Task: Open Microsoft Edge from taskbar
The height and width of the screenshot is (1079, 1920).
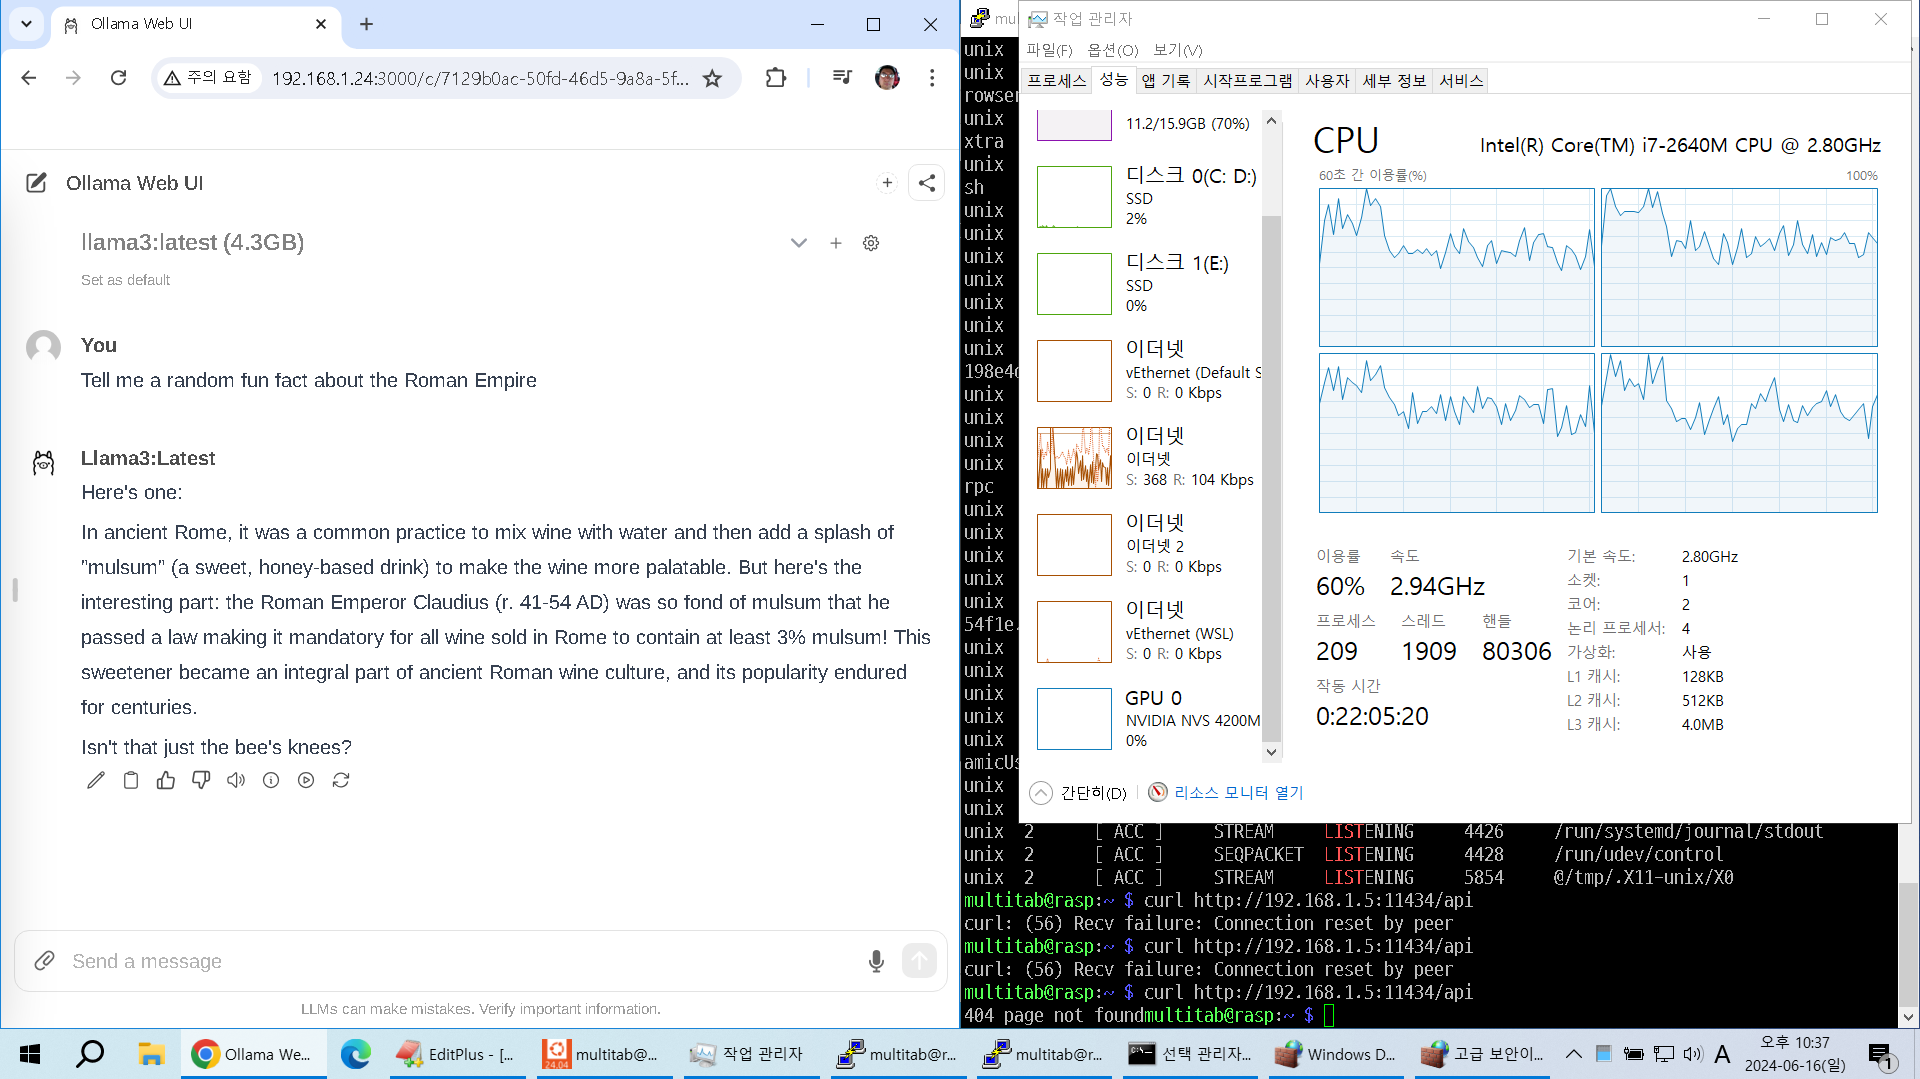Action: pos(355,1054)
